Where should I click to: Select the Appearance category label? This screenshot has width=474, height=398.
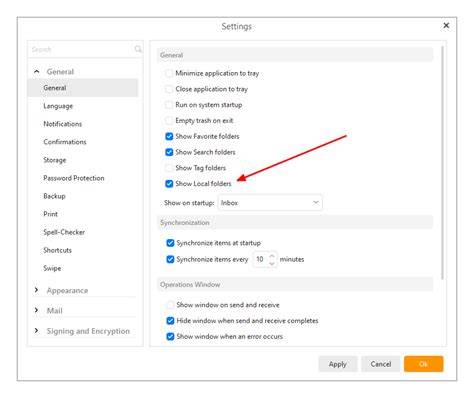67,290
